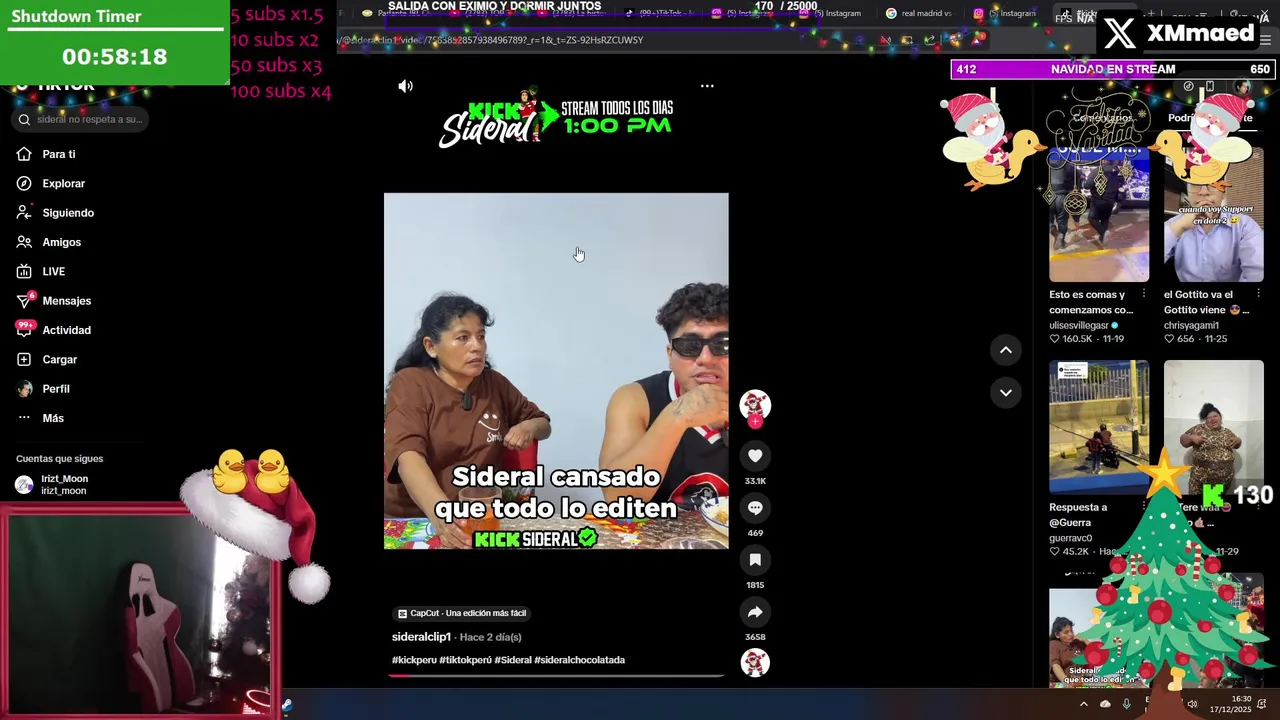1280x720 pixels.
Task: Open the Perfil page
Action: (x=56, y=389)
